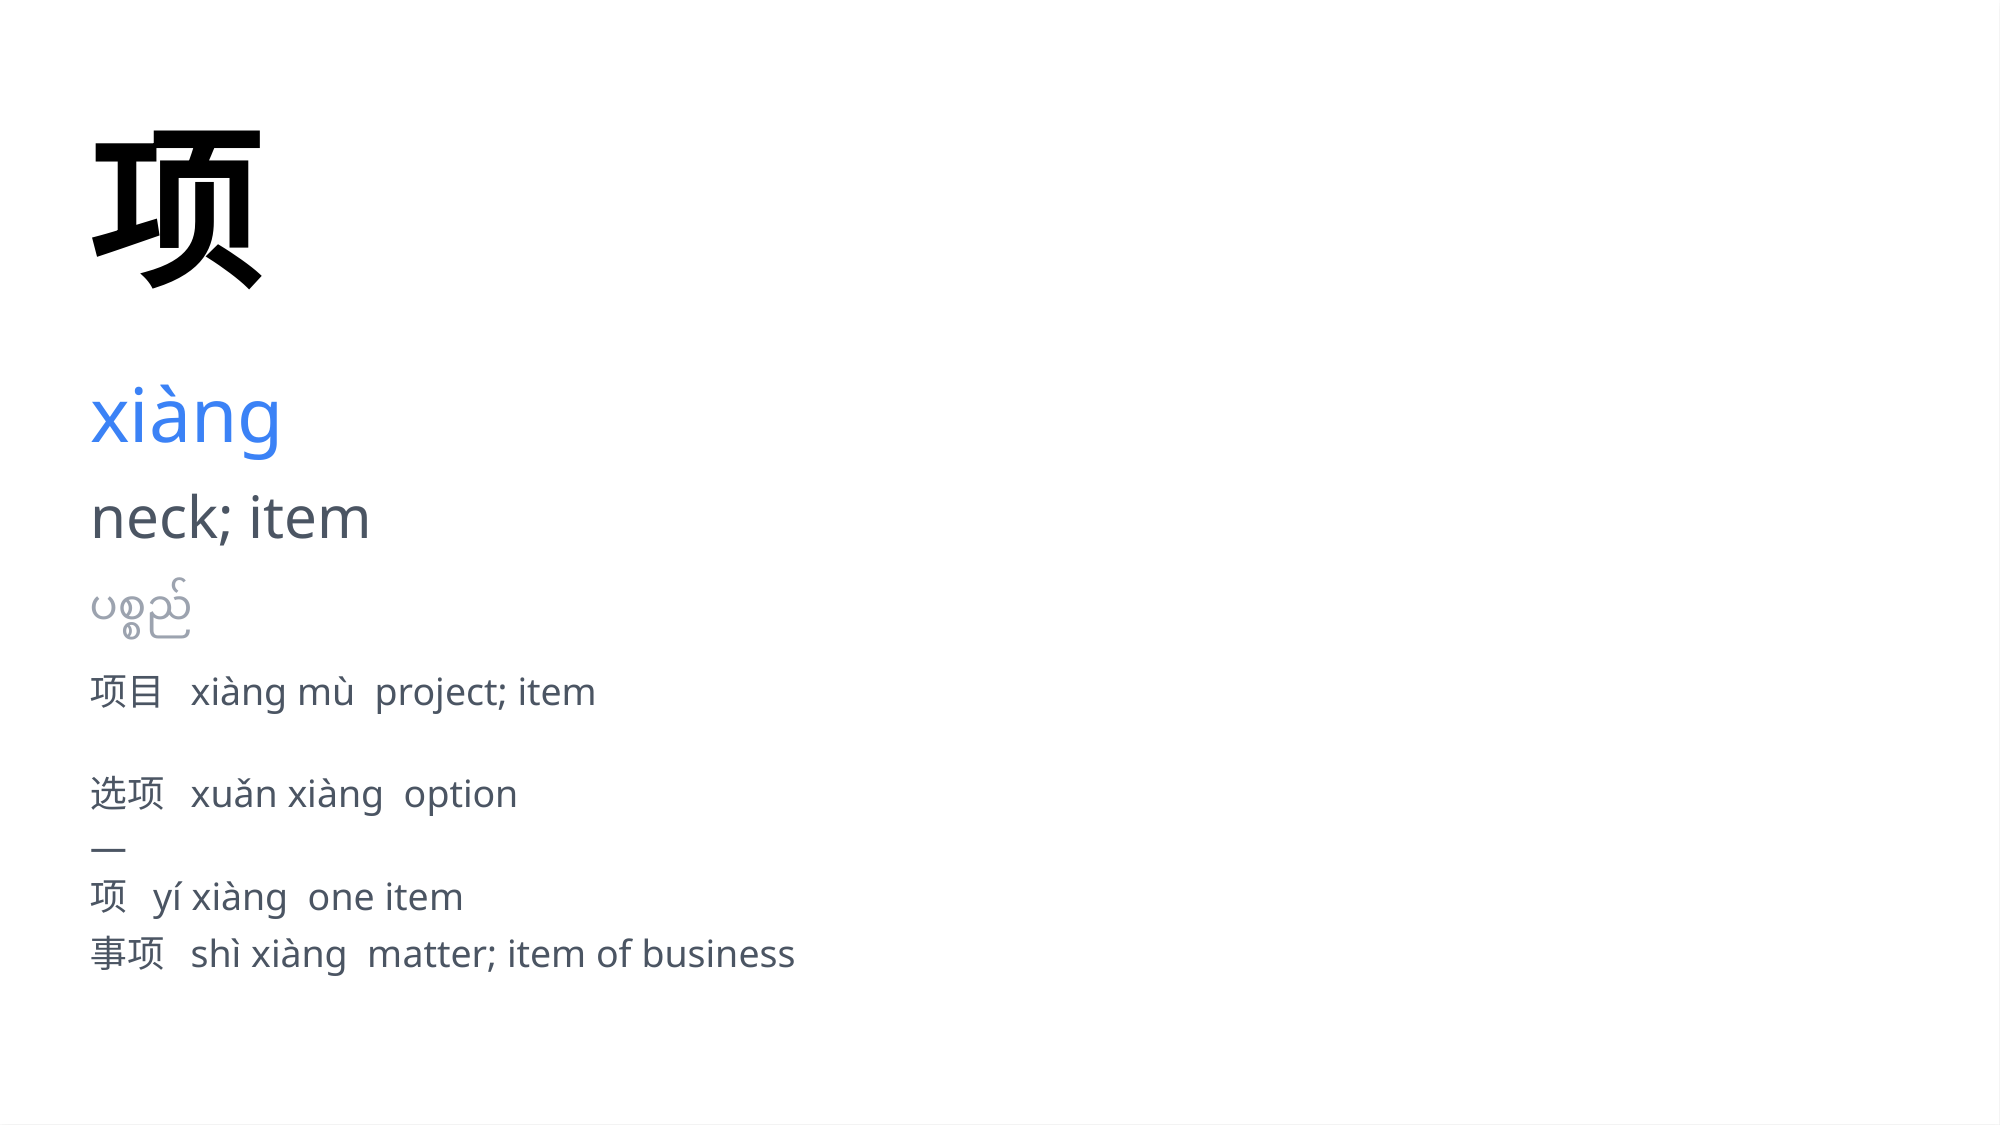Viewport: 2000px width, 1125px height.
Task: Click the 'option' translation text
Action: 461,796
